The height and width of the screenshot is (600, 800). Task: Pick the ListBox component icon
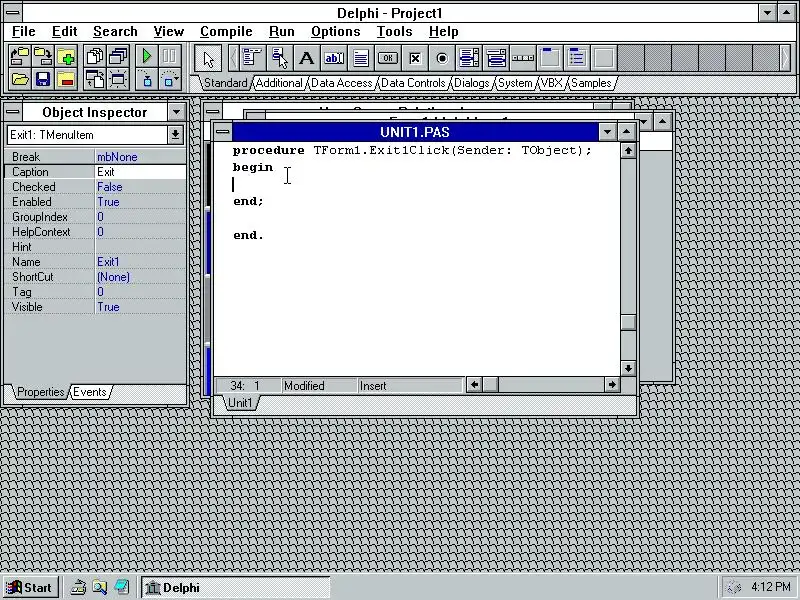[469, 58]
